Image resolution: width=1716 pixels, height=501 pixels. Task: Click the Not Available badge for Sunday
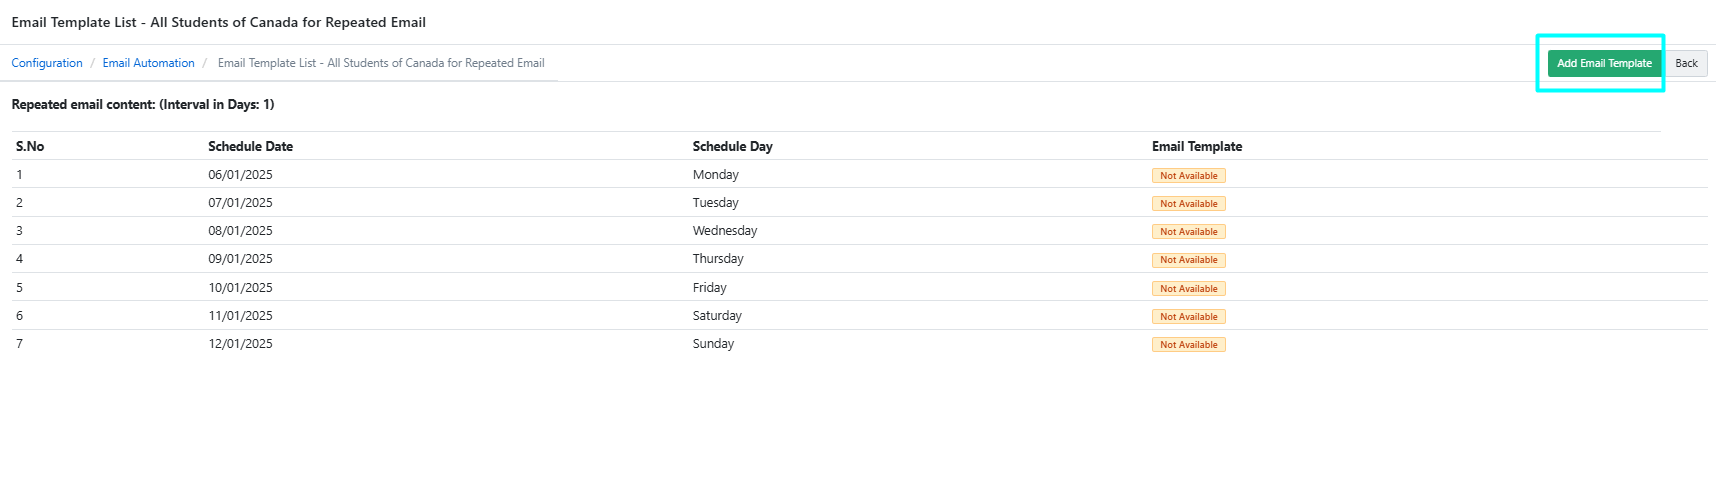[x=1188, y=345]
